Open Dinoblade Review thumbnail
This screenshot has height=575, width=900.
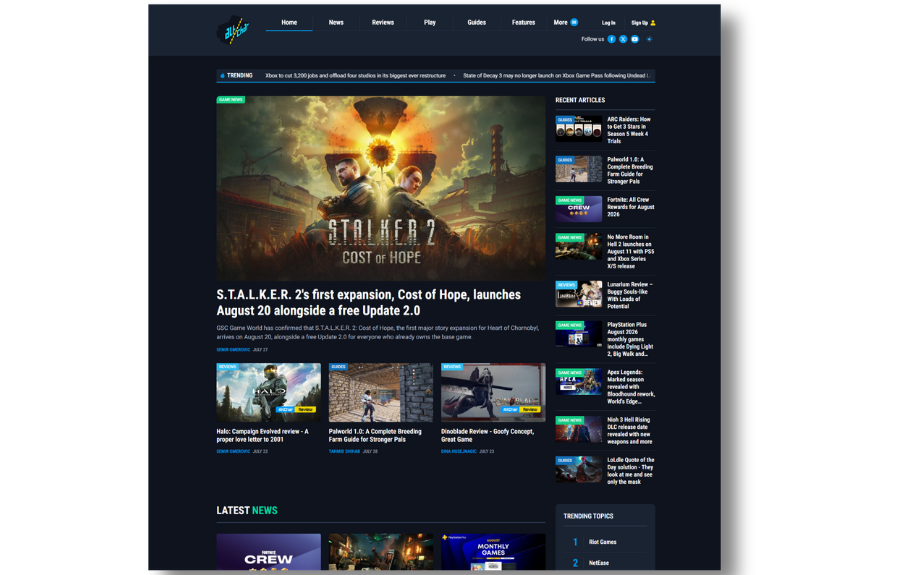(x=493, y=392)
